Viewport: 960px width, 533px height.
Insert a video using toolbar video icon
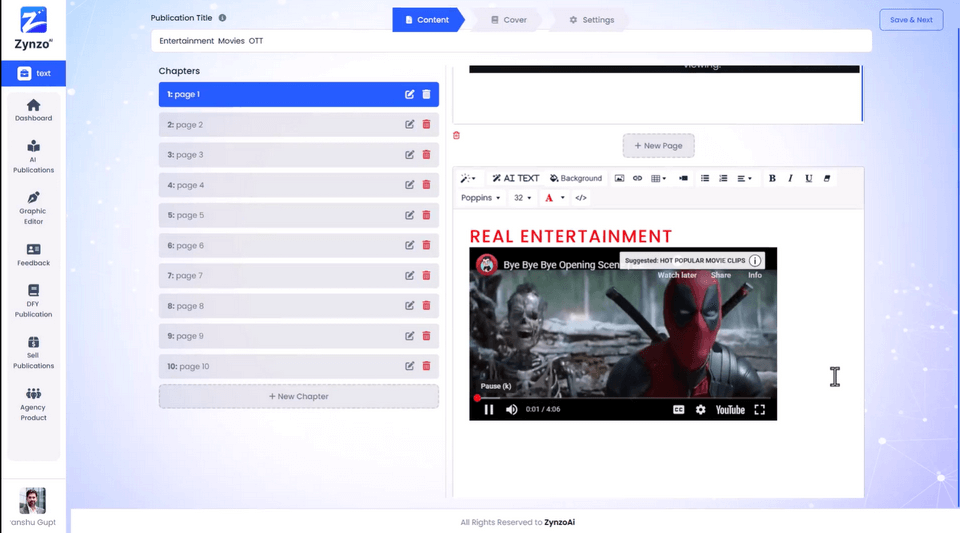pos(683,178)
